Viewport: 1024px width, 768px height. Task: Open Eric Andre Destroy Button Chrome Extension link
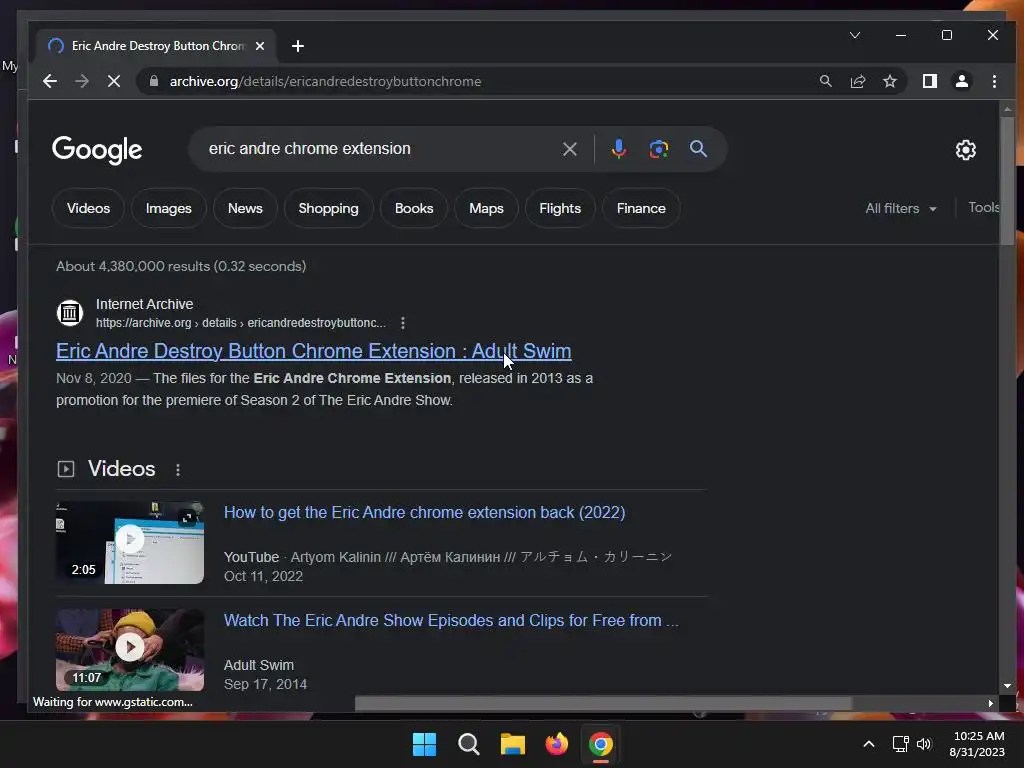(313, 351)
